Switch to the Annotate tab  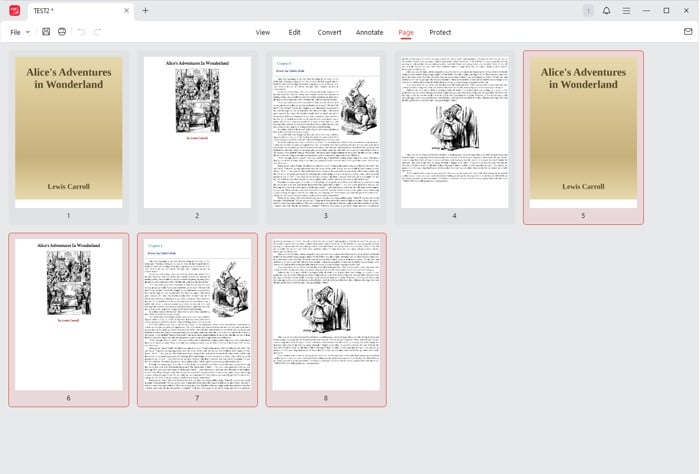point(369,32)
